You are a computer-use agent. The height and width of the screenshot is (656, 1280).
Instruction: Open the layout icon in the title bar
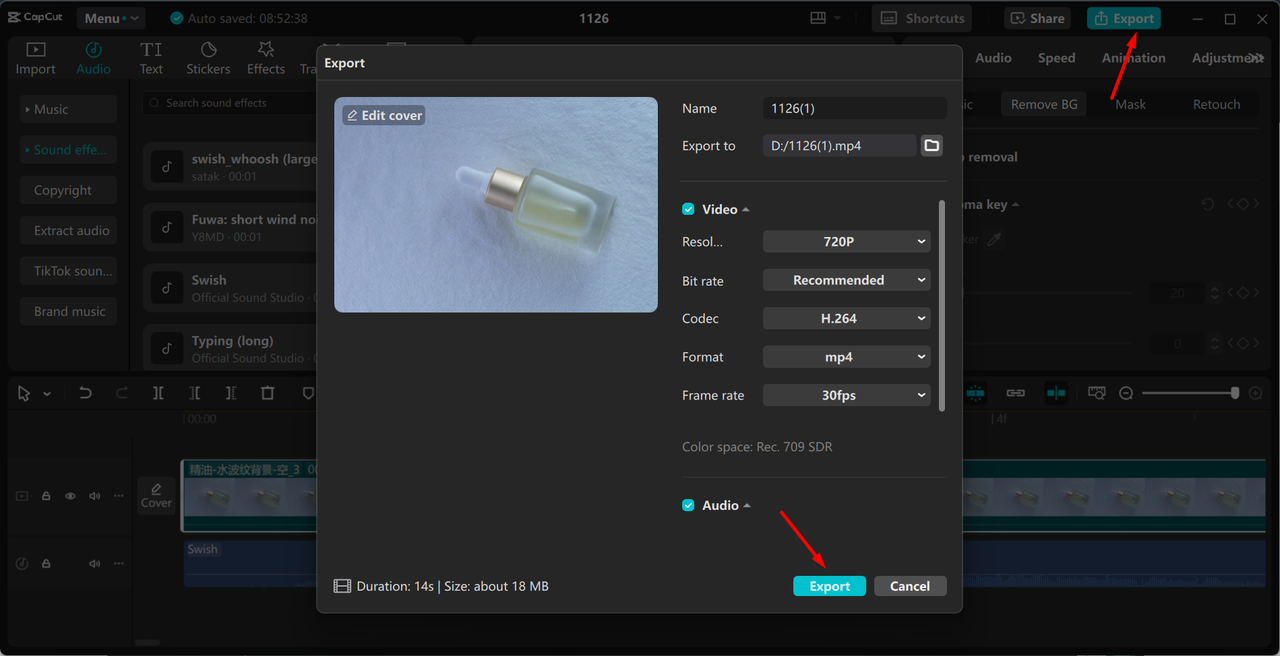point(818,18)
